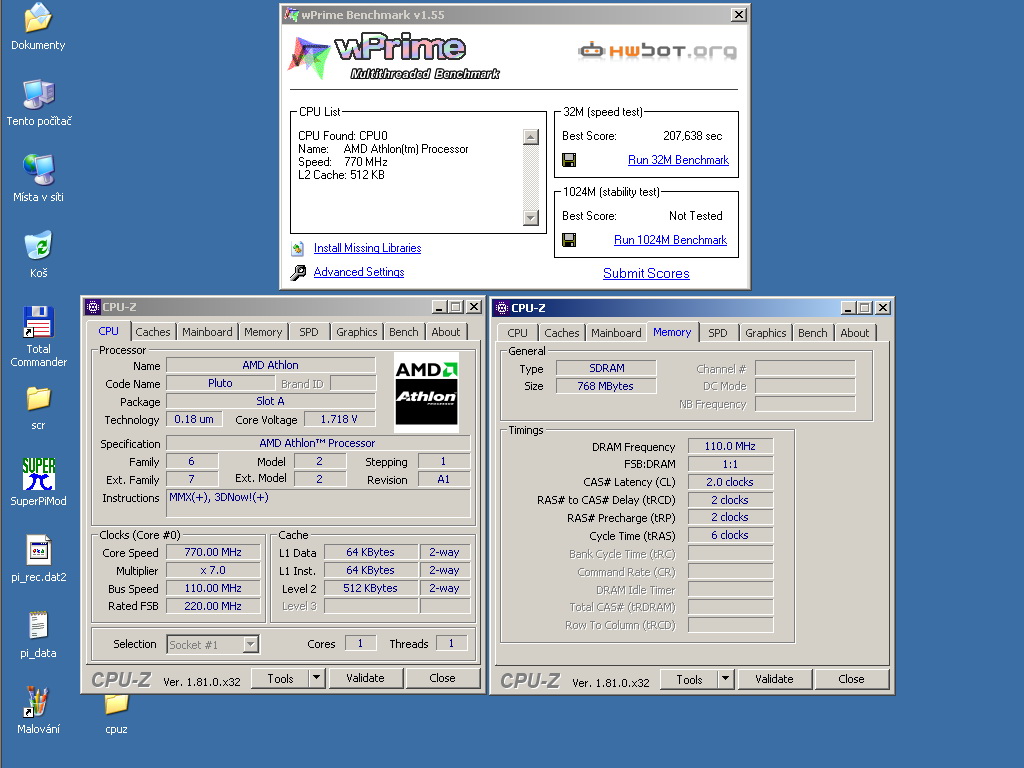Screen dimensions: 1024x768
Task: Click Tools button in right CPU-Z
Action: 689,679
